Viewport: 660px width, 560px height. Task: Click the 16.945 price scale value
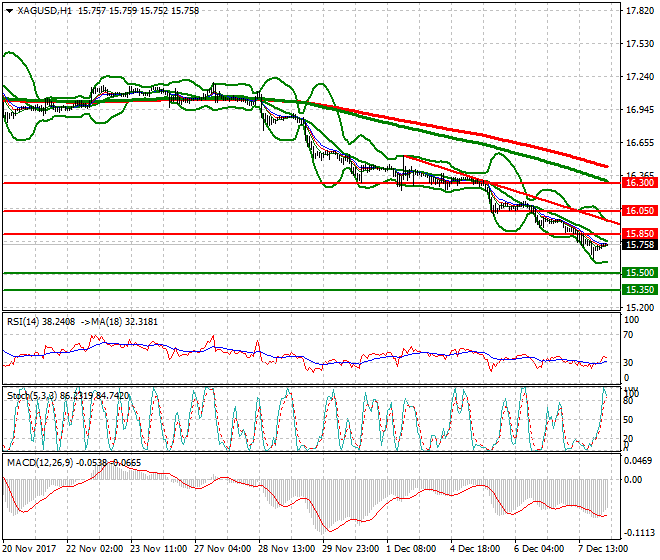[x=640, y=110]
